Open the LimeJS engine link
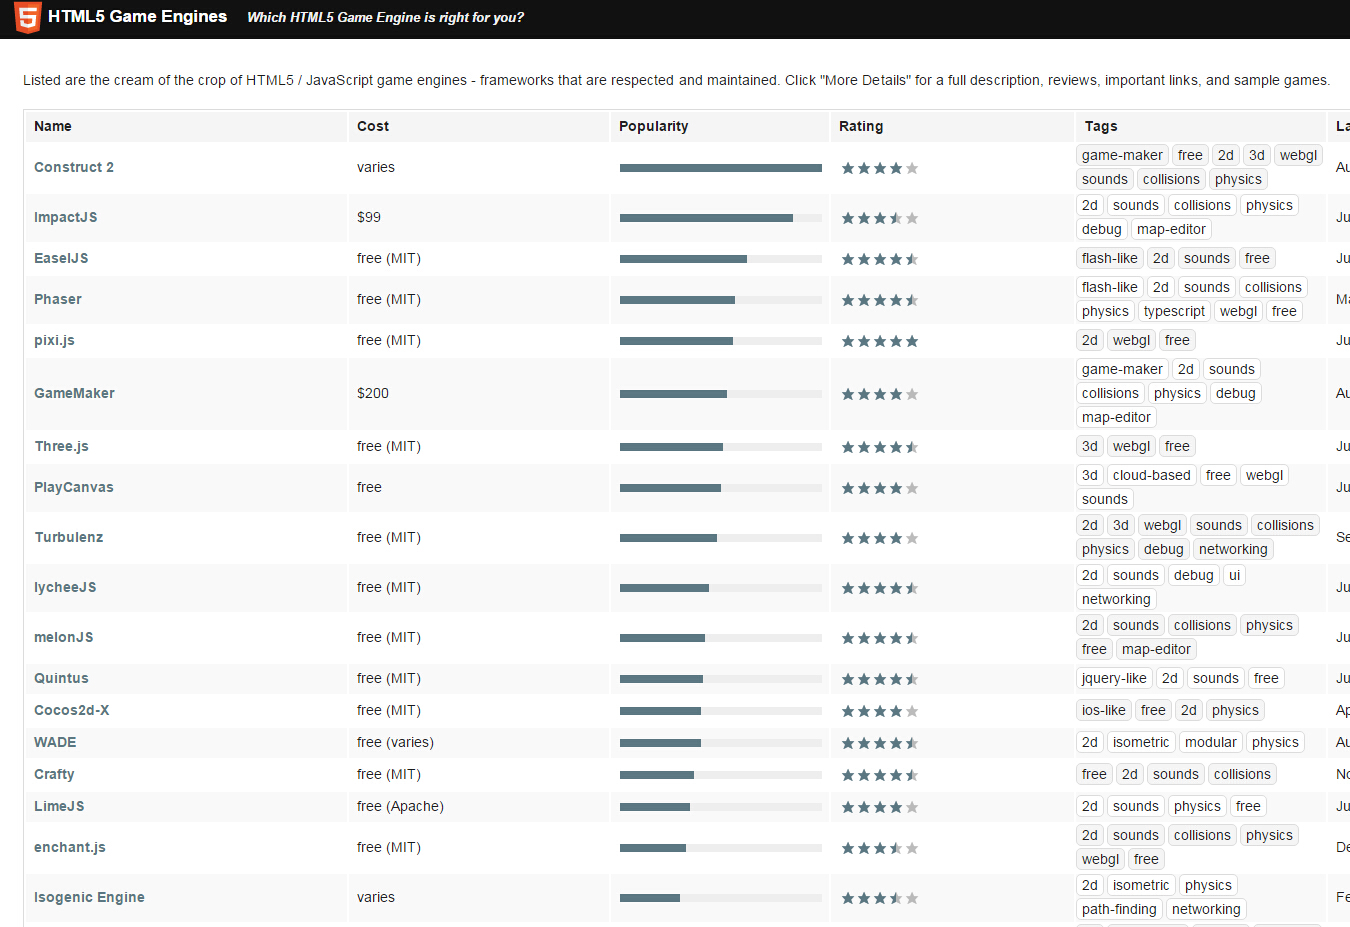 click(x=59, y=806)
